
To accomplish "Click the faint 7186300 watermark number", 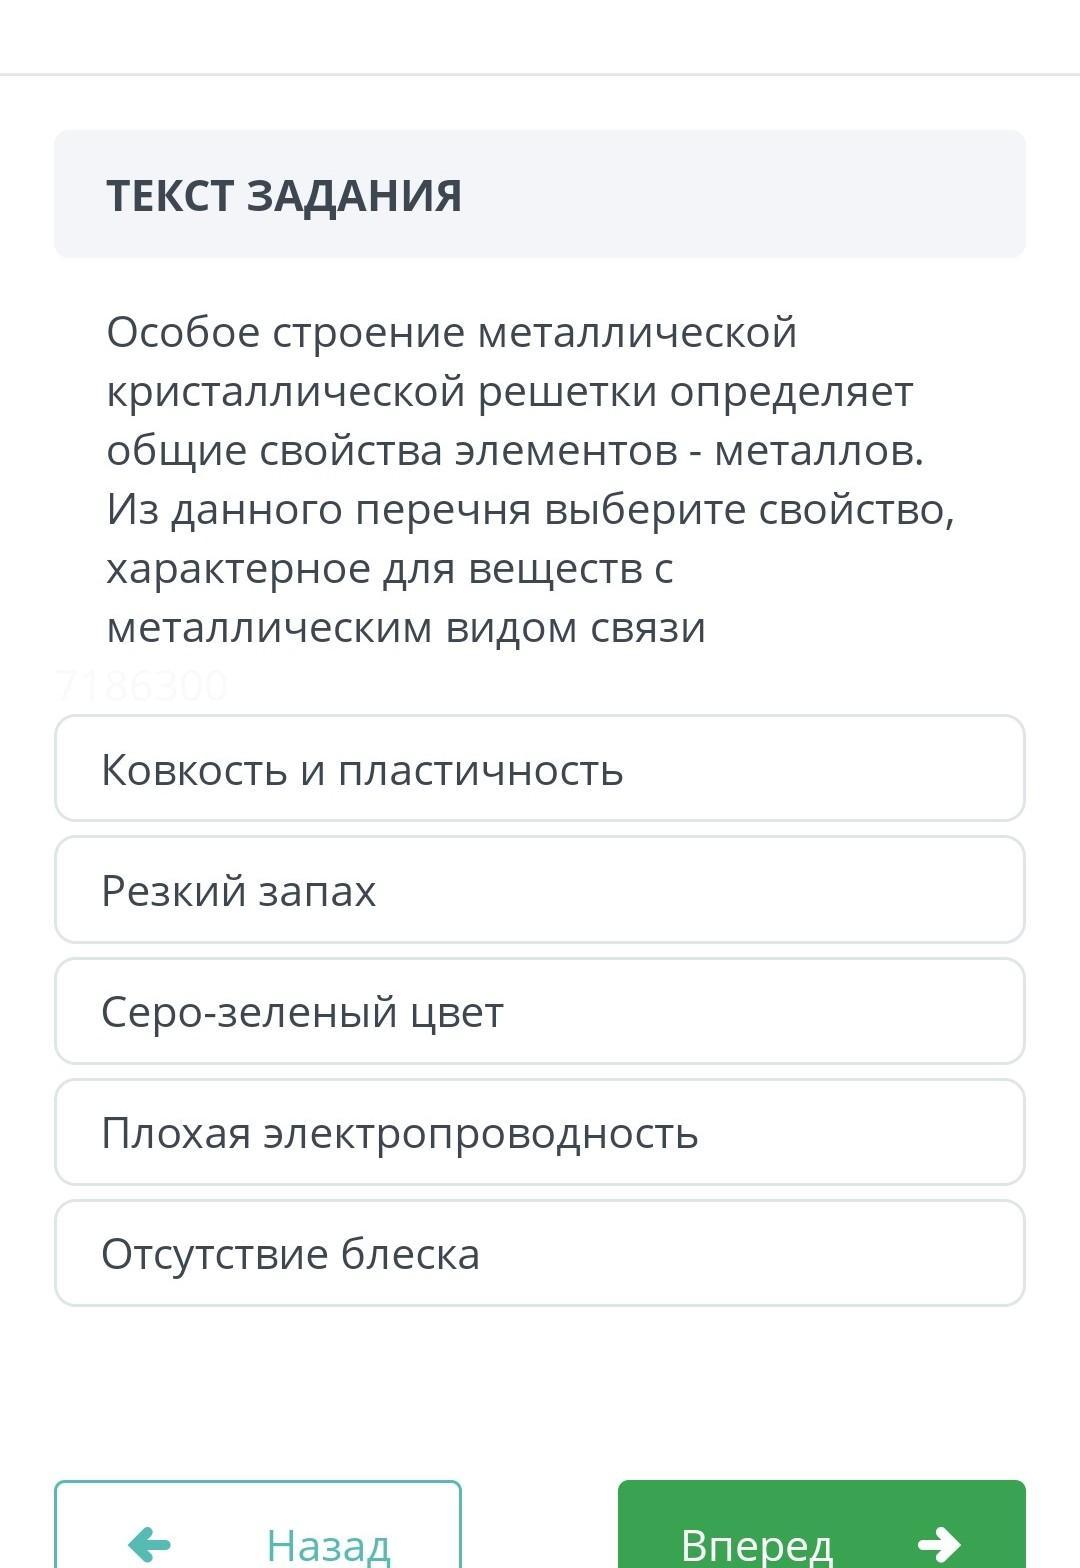I will [142, 686].
